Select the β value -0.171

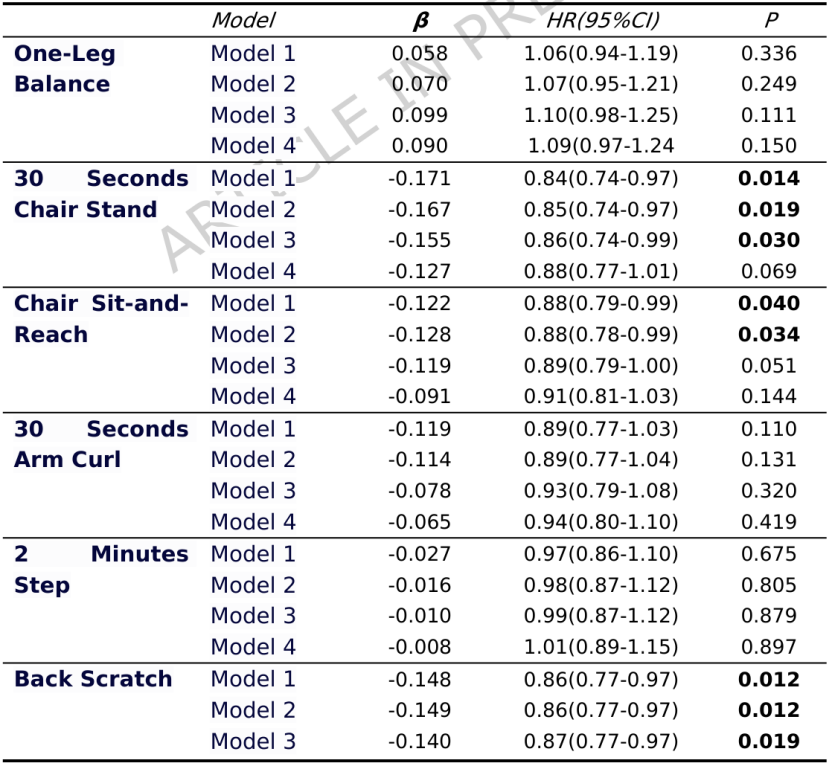coord(419,179)
